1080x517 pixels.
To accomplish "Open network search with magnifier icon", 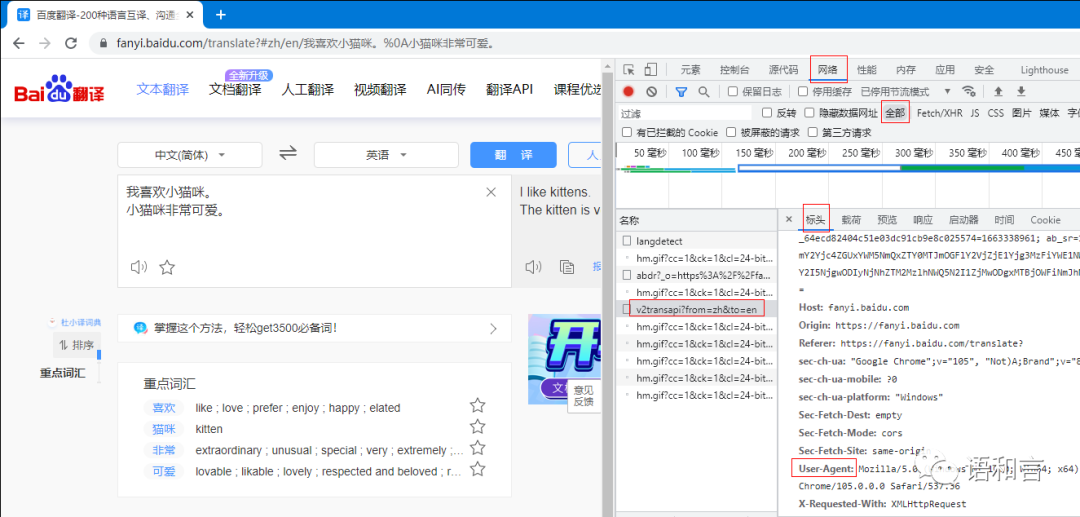I will 703,91.
